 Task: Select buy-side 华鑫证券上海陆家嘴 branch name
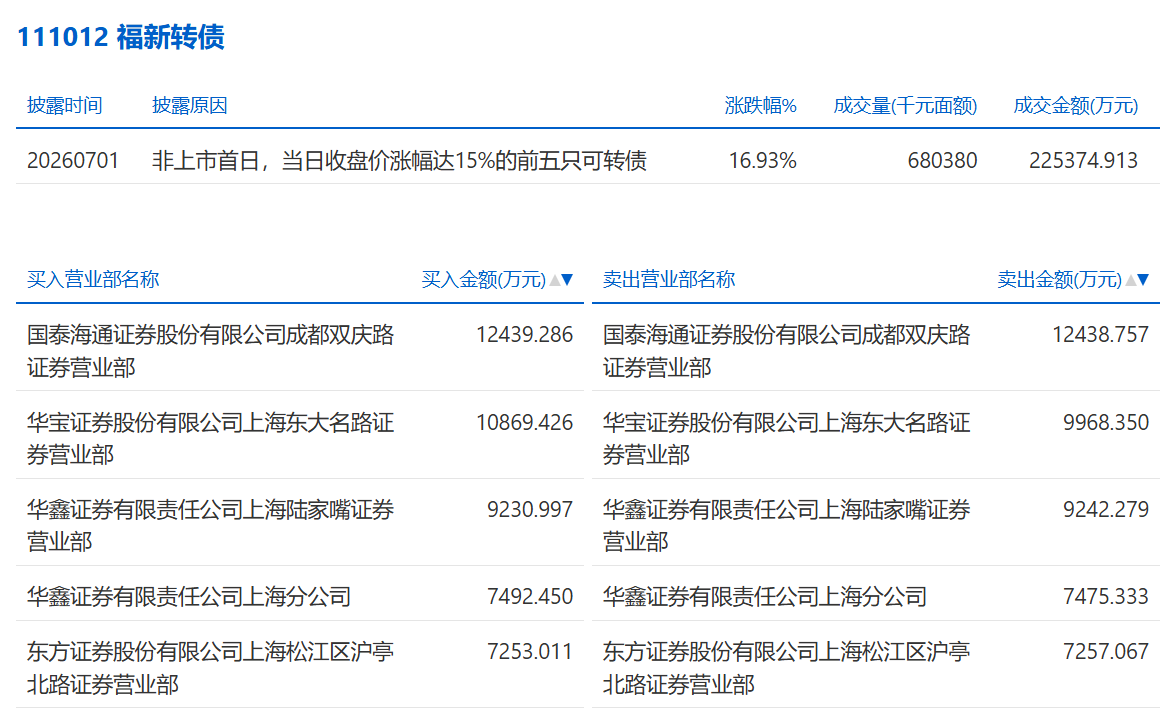(x=210, y=525)
